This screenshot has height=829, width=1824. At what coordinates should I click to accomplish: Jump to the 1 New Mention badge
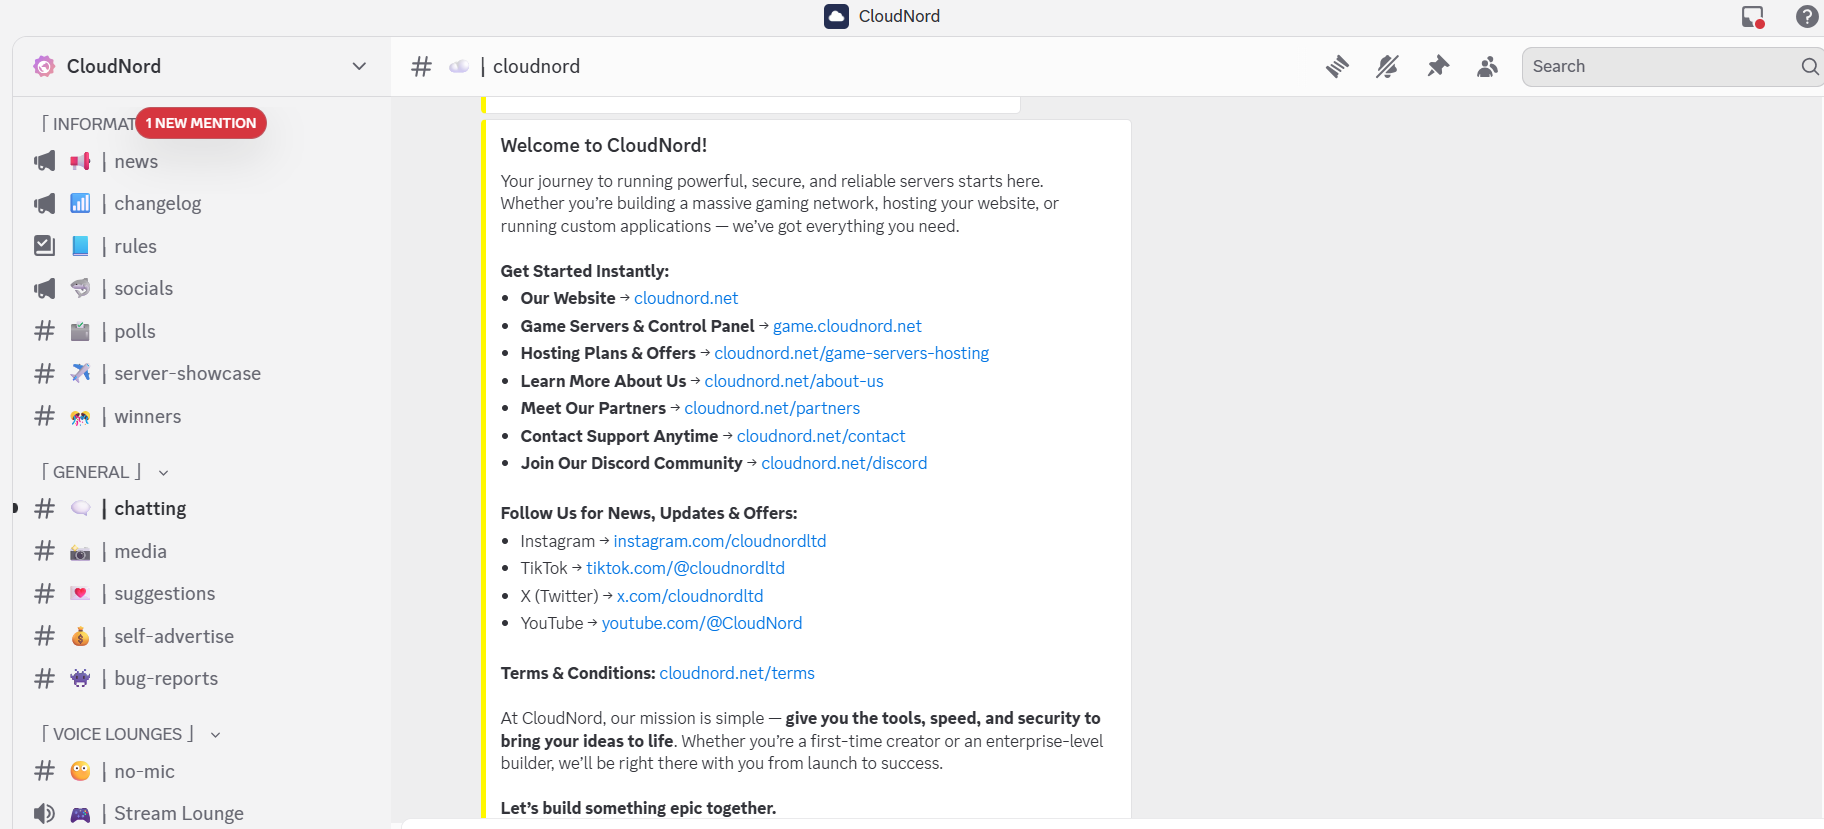(x=201, y=123)
